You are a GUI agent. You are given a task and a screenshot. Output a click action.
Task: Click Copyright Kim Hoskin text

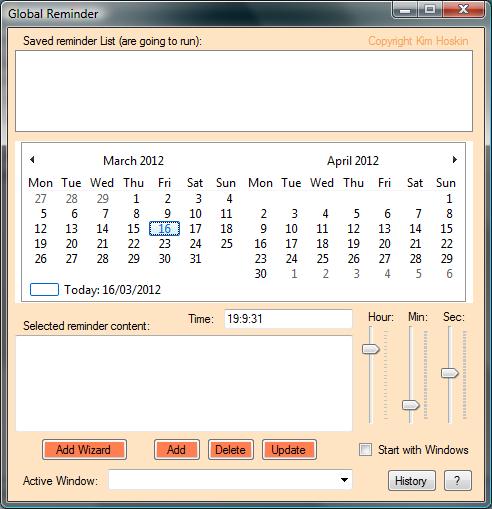point(418,41)
